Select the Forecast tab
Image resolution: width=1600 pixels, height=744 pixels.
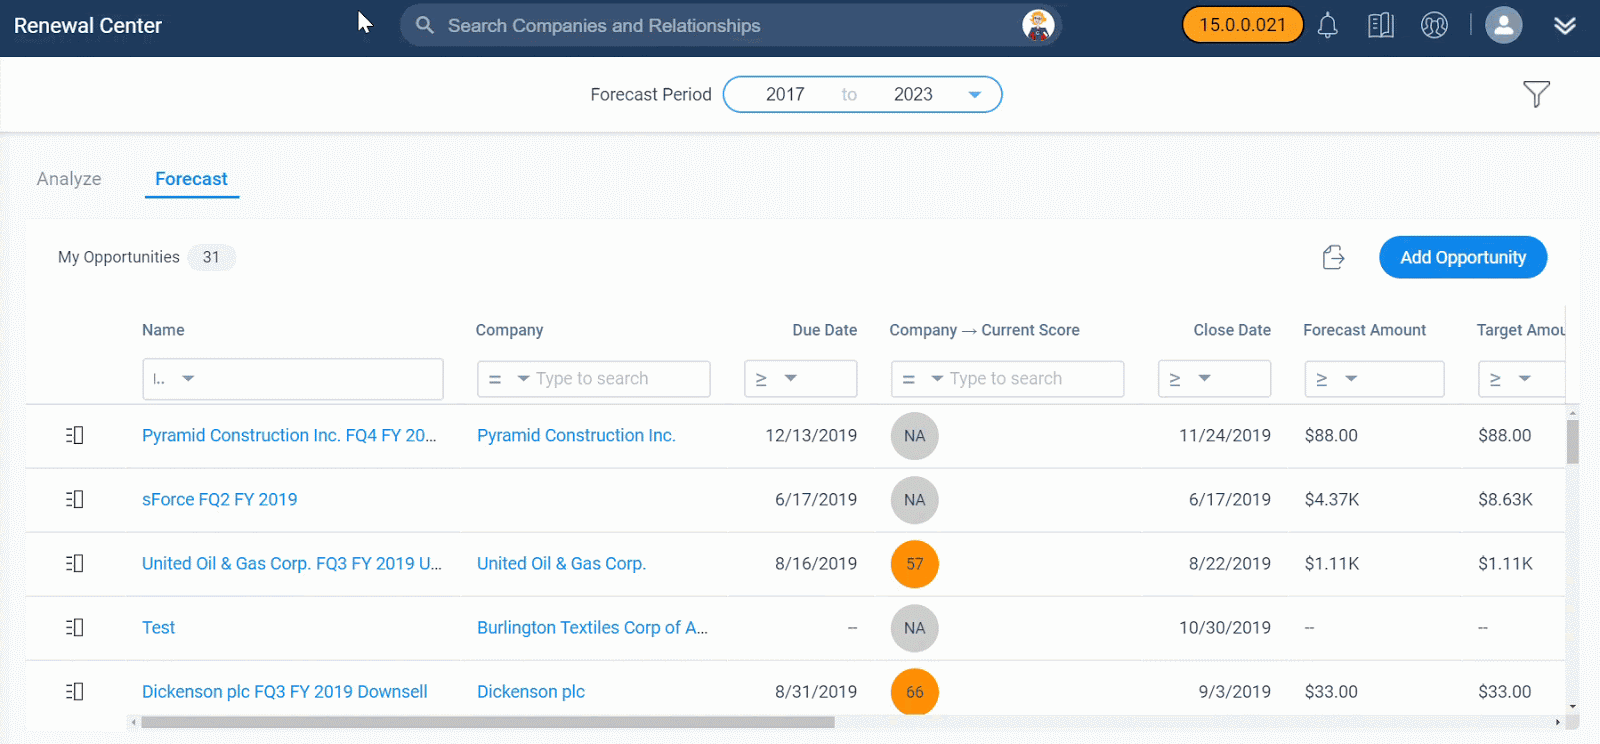point(191,179)
